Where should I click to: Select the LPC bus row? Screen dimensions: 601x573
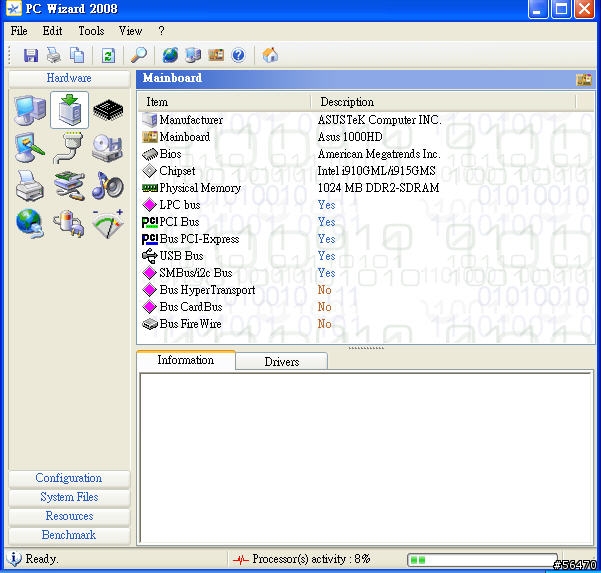click(366, 205)
